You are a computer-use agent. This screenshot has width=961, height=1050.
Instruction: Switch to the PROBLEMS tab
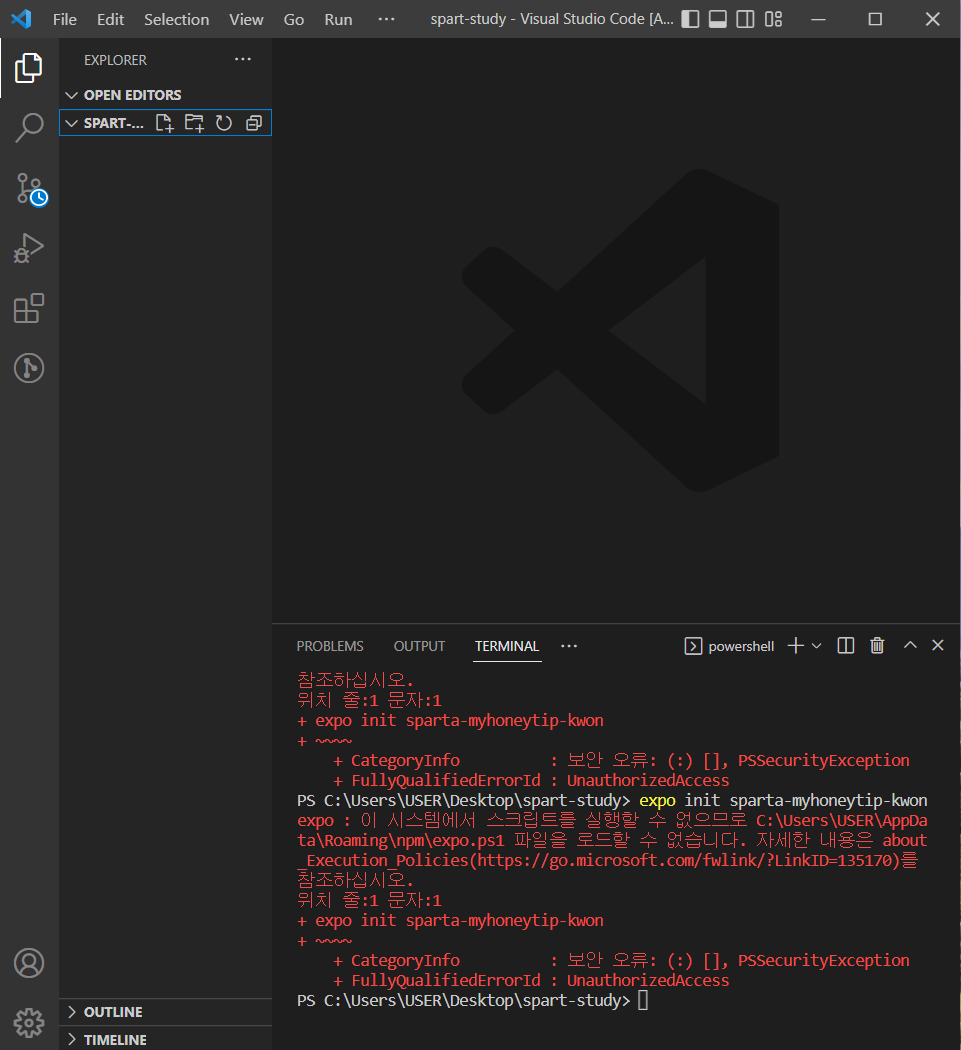(330, 646)
